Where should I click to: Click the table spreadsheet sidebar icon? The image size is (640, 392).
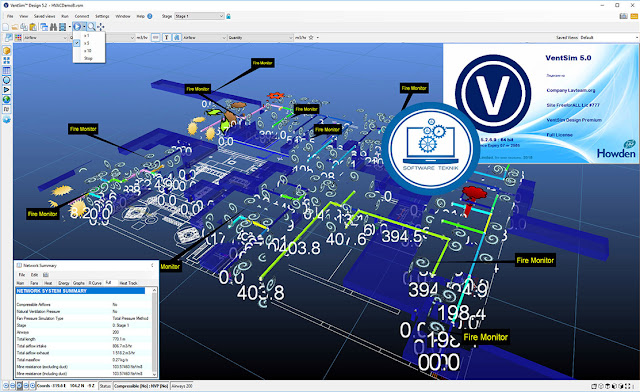click(7, 70)
